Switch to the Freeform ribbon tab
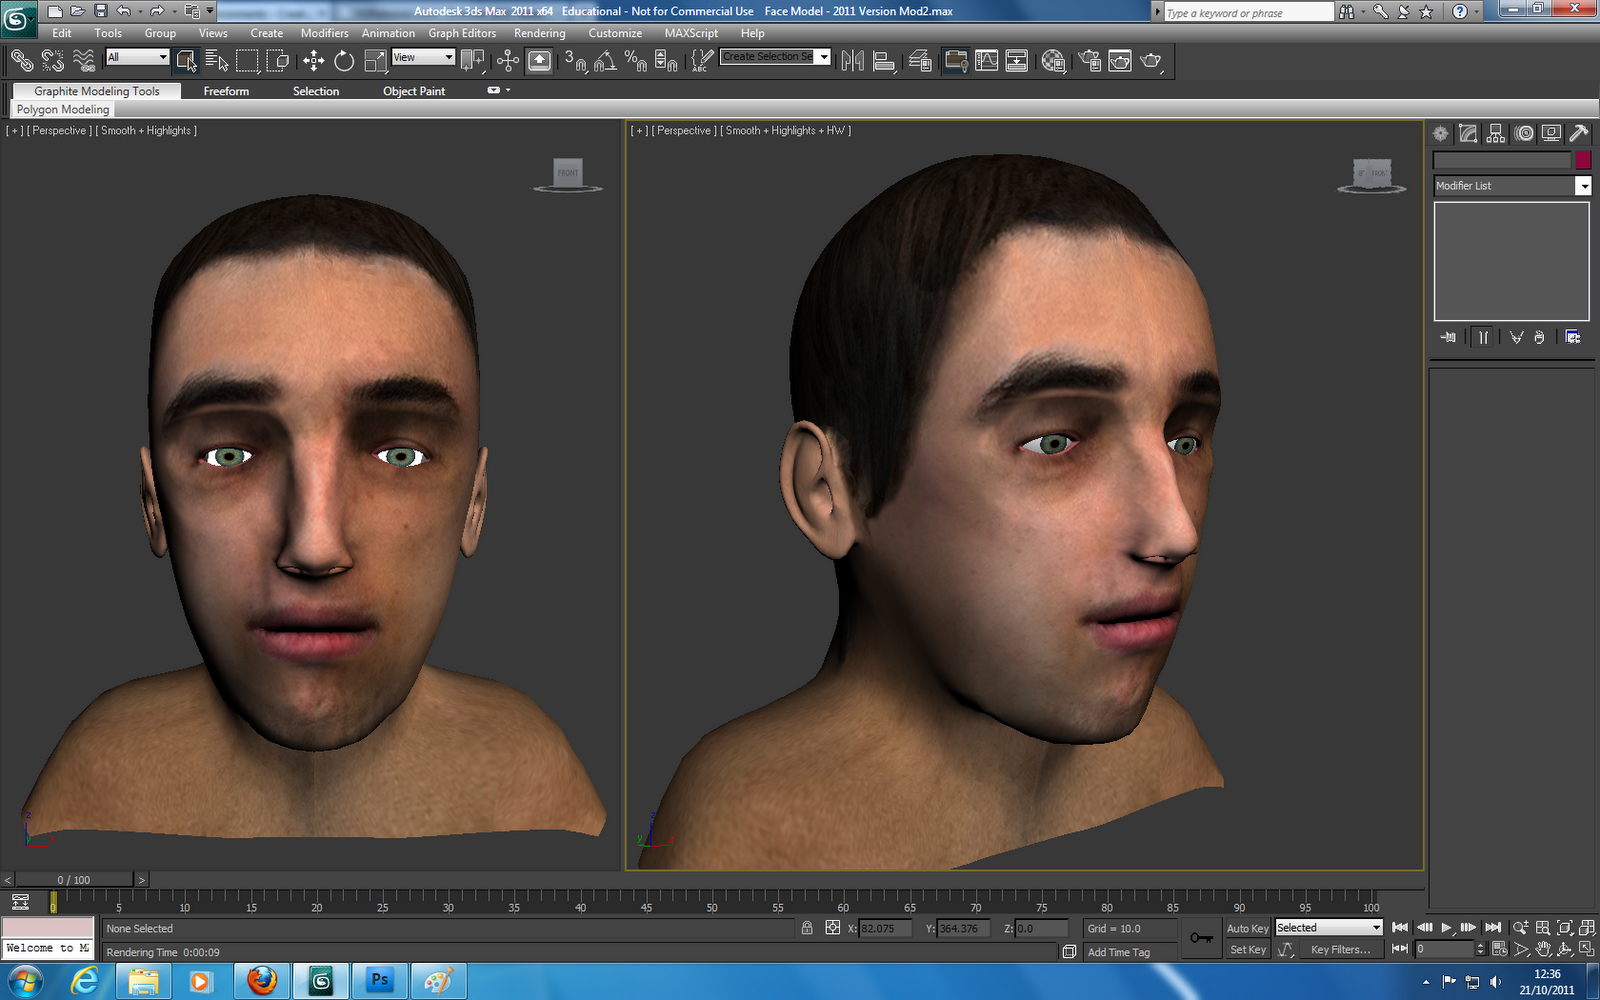The height and width of the screenshot is (1000, 1600). (226, 90)
